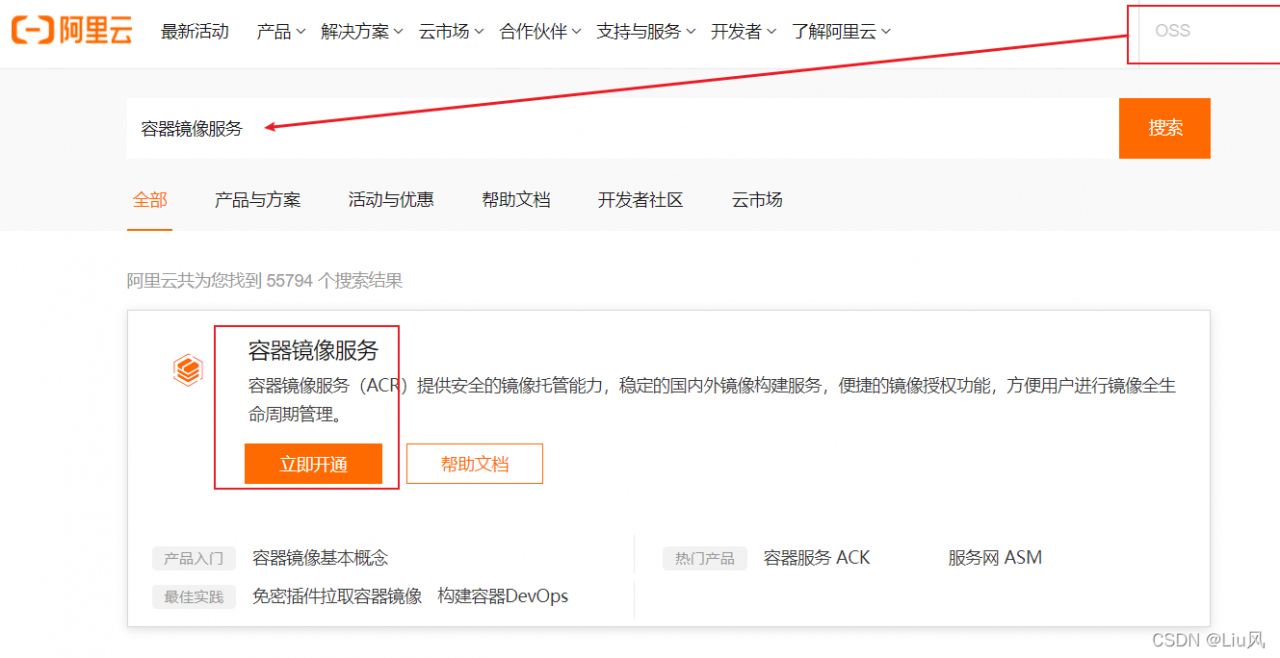Expand the 了解阿里云 dropdown menu
Image resolution: width=1280 pixels, height=658 pixels.
pyautogui.click(x=842, y=32)
